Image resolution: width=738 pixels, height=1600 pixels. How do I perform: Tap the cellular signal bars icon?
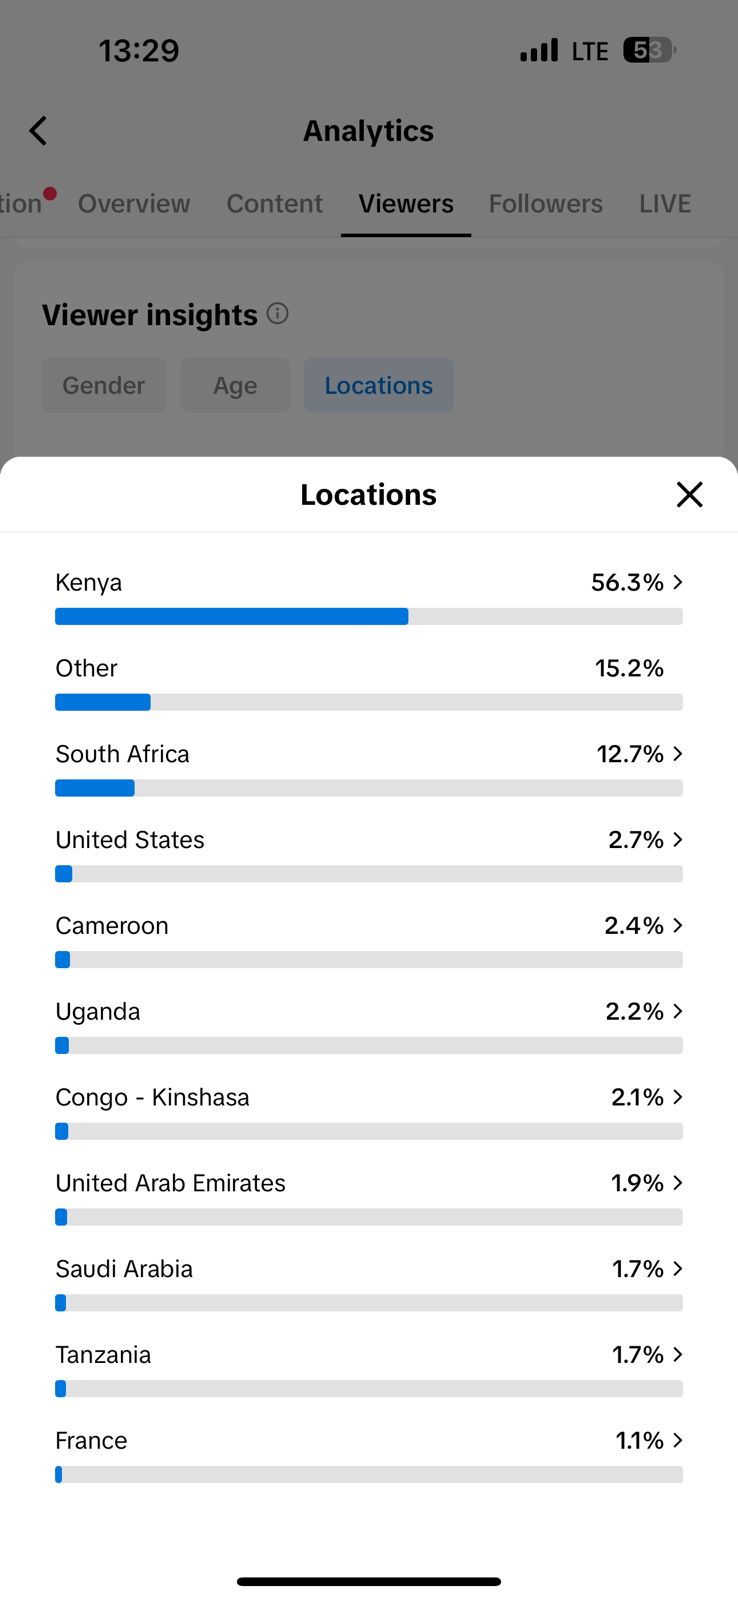tap(539, 50)
